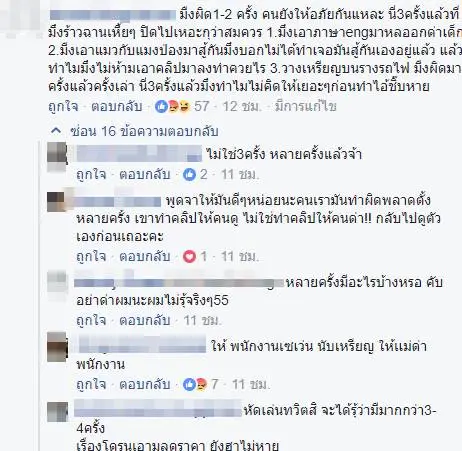Like the reply saying ไม่ใช่3ครั้ง
462x451 pixels.
(x=91, y=175)
